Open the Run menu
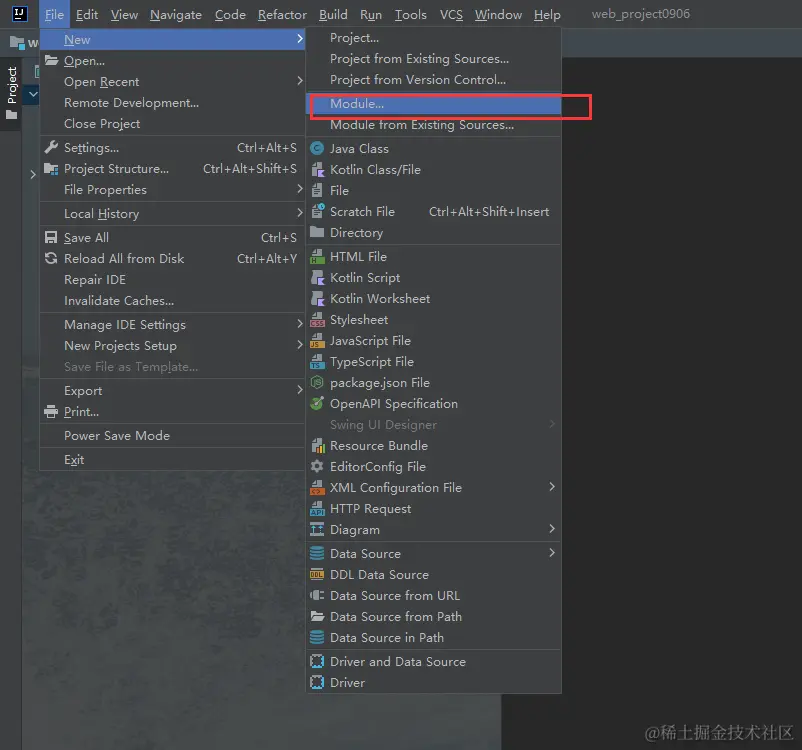Screen dimensions: 802x750 (371, 15)
